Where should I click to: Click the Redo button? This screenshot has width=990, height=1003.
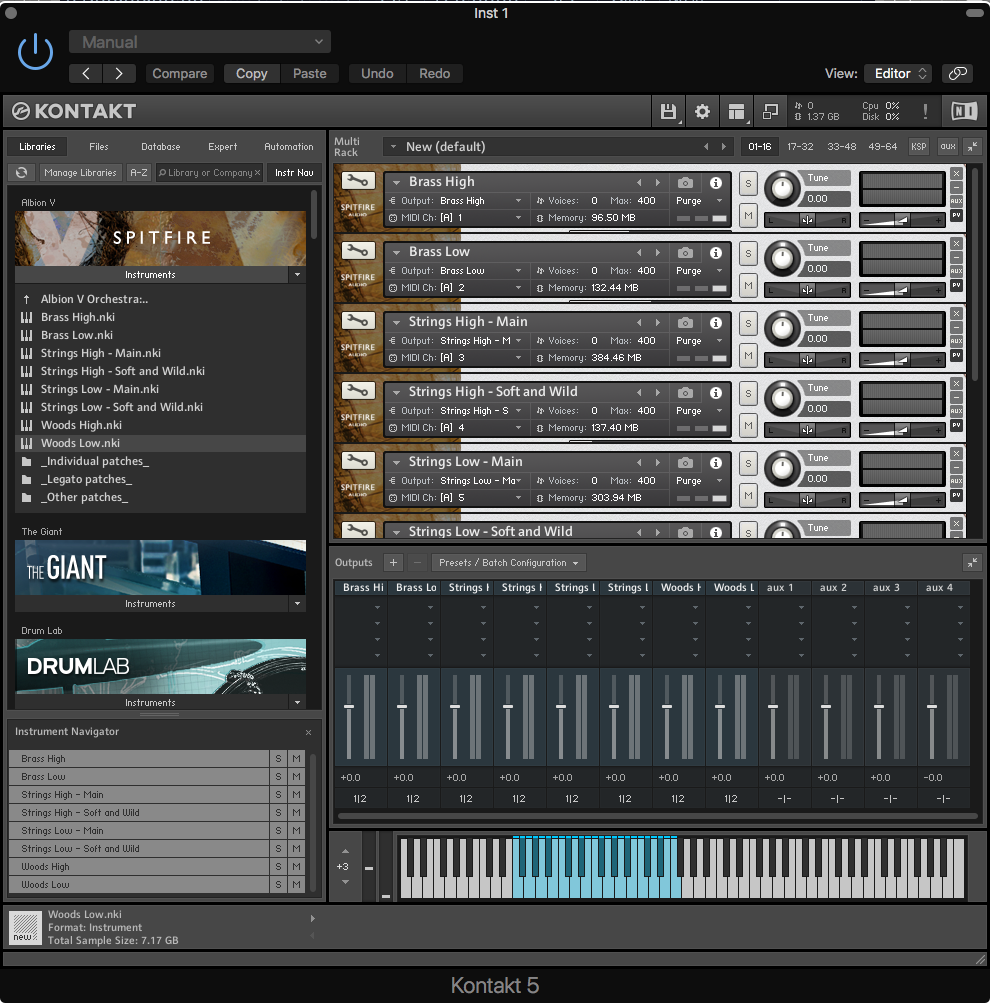click(x=435, y=74)
